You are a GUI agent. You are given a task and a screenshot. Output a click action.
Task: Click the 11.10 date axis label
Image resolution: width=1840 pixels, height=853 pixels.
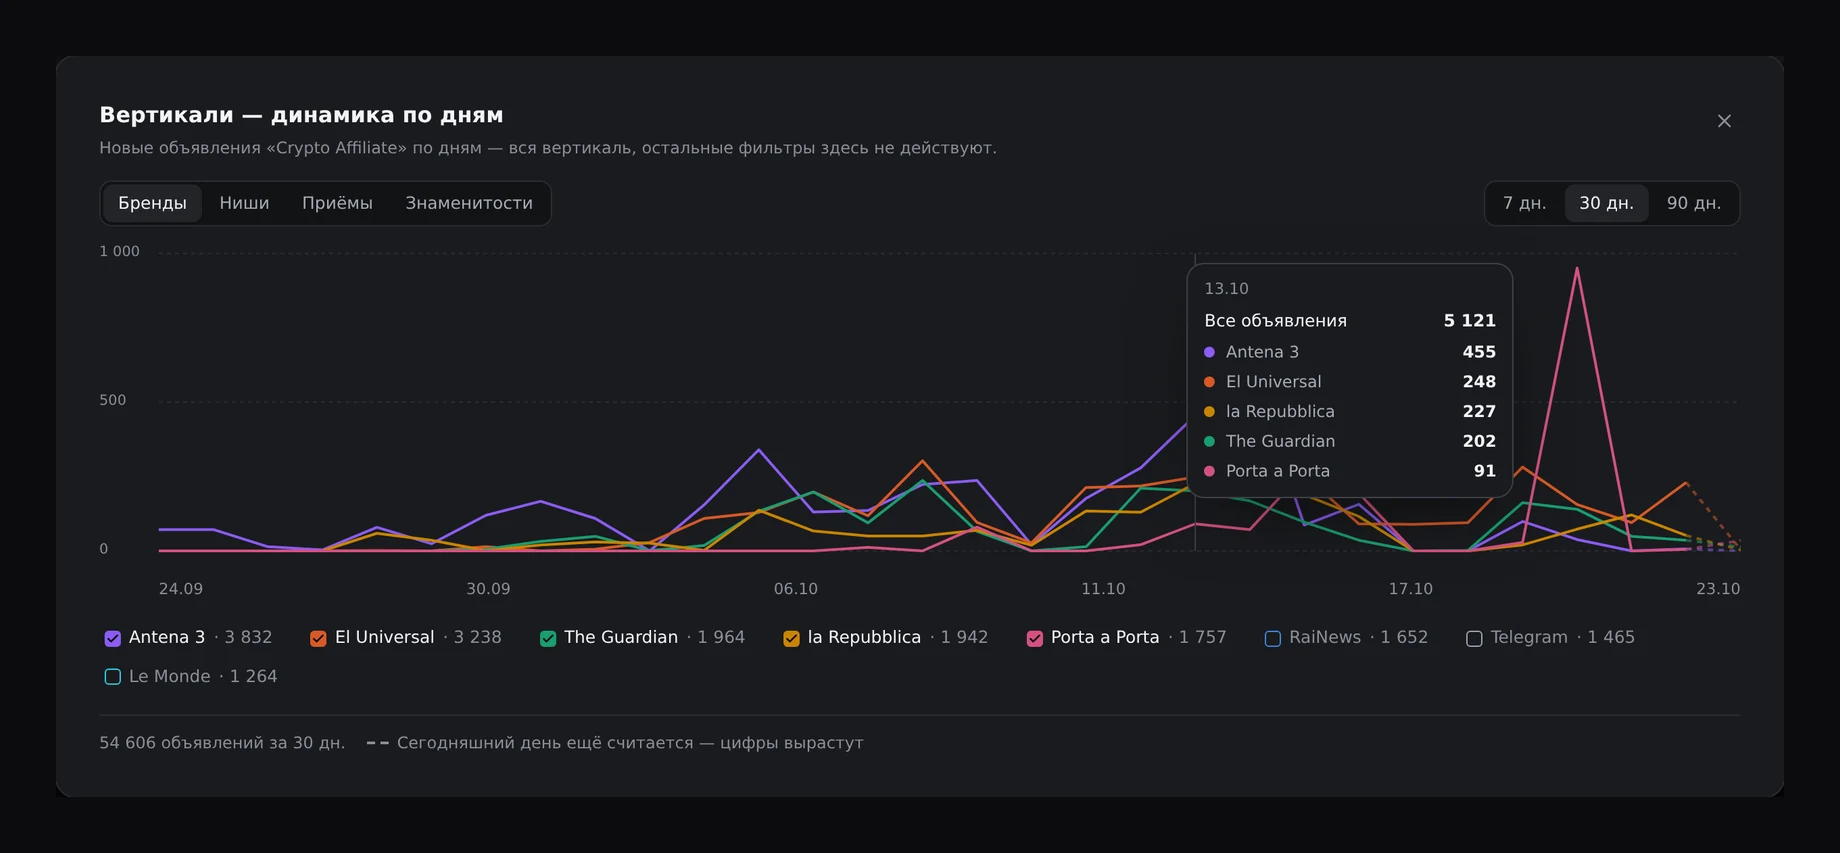pos(1103,589)
